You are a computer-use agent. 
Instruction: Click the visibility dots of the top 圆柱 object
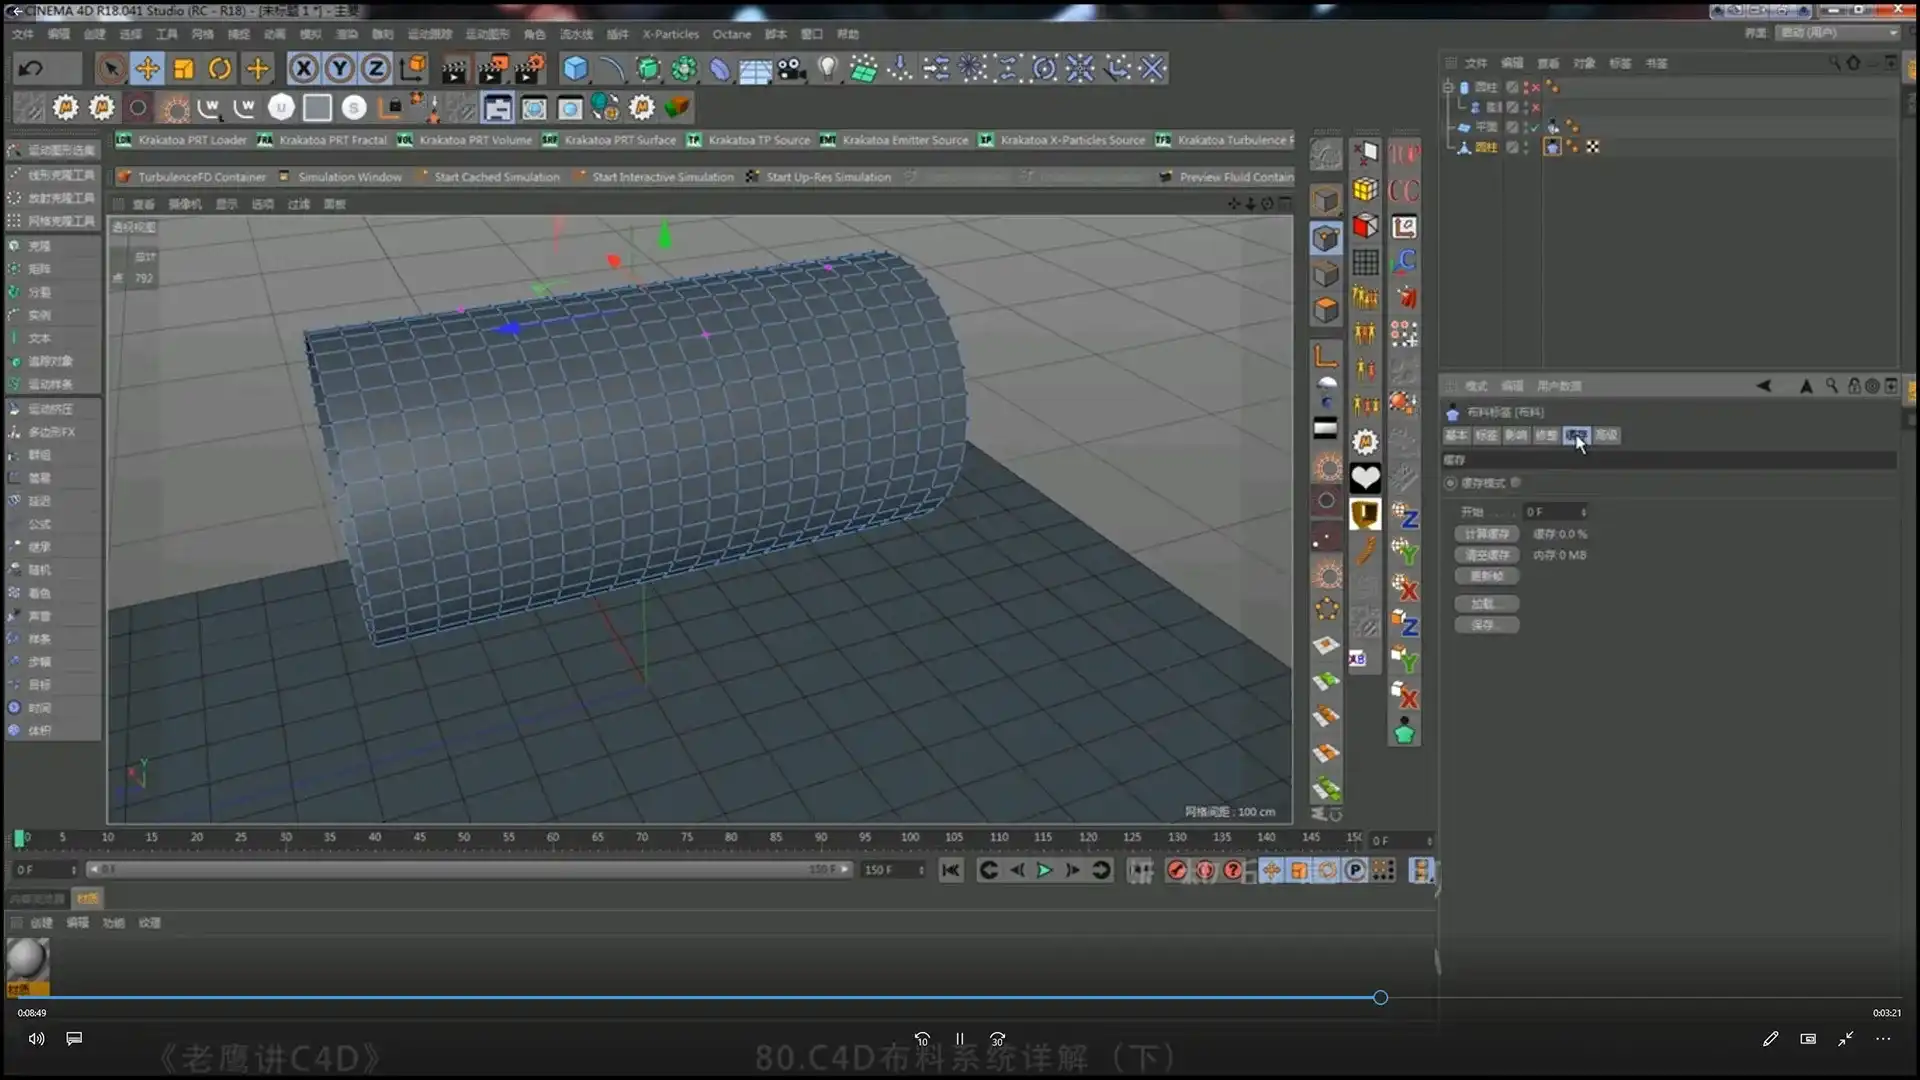1525,88
